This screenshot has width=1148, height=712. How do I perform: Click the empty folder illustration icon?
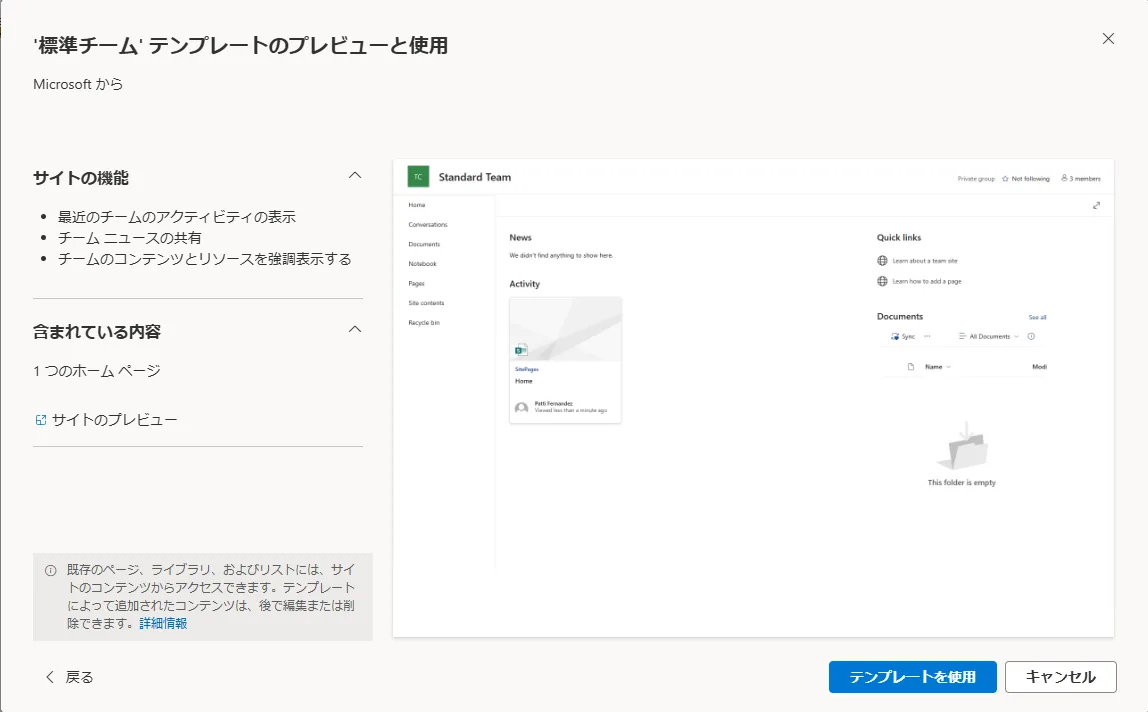tap(963, 446)
